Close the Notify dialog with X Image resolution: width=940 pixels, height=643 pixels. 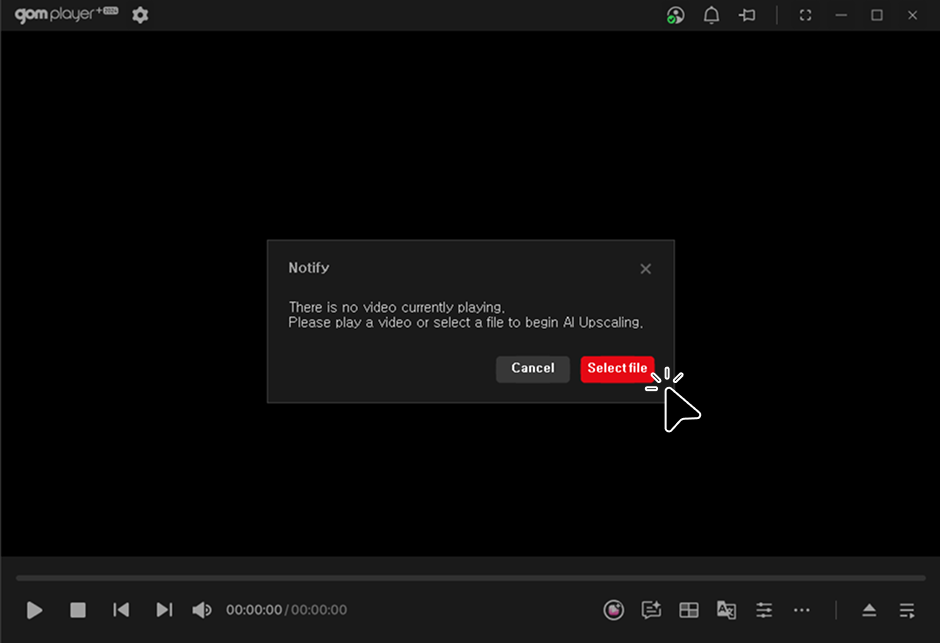645,269
